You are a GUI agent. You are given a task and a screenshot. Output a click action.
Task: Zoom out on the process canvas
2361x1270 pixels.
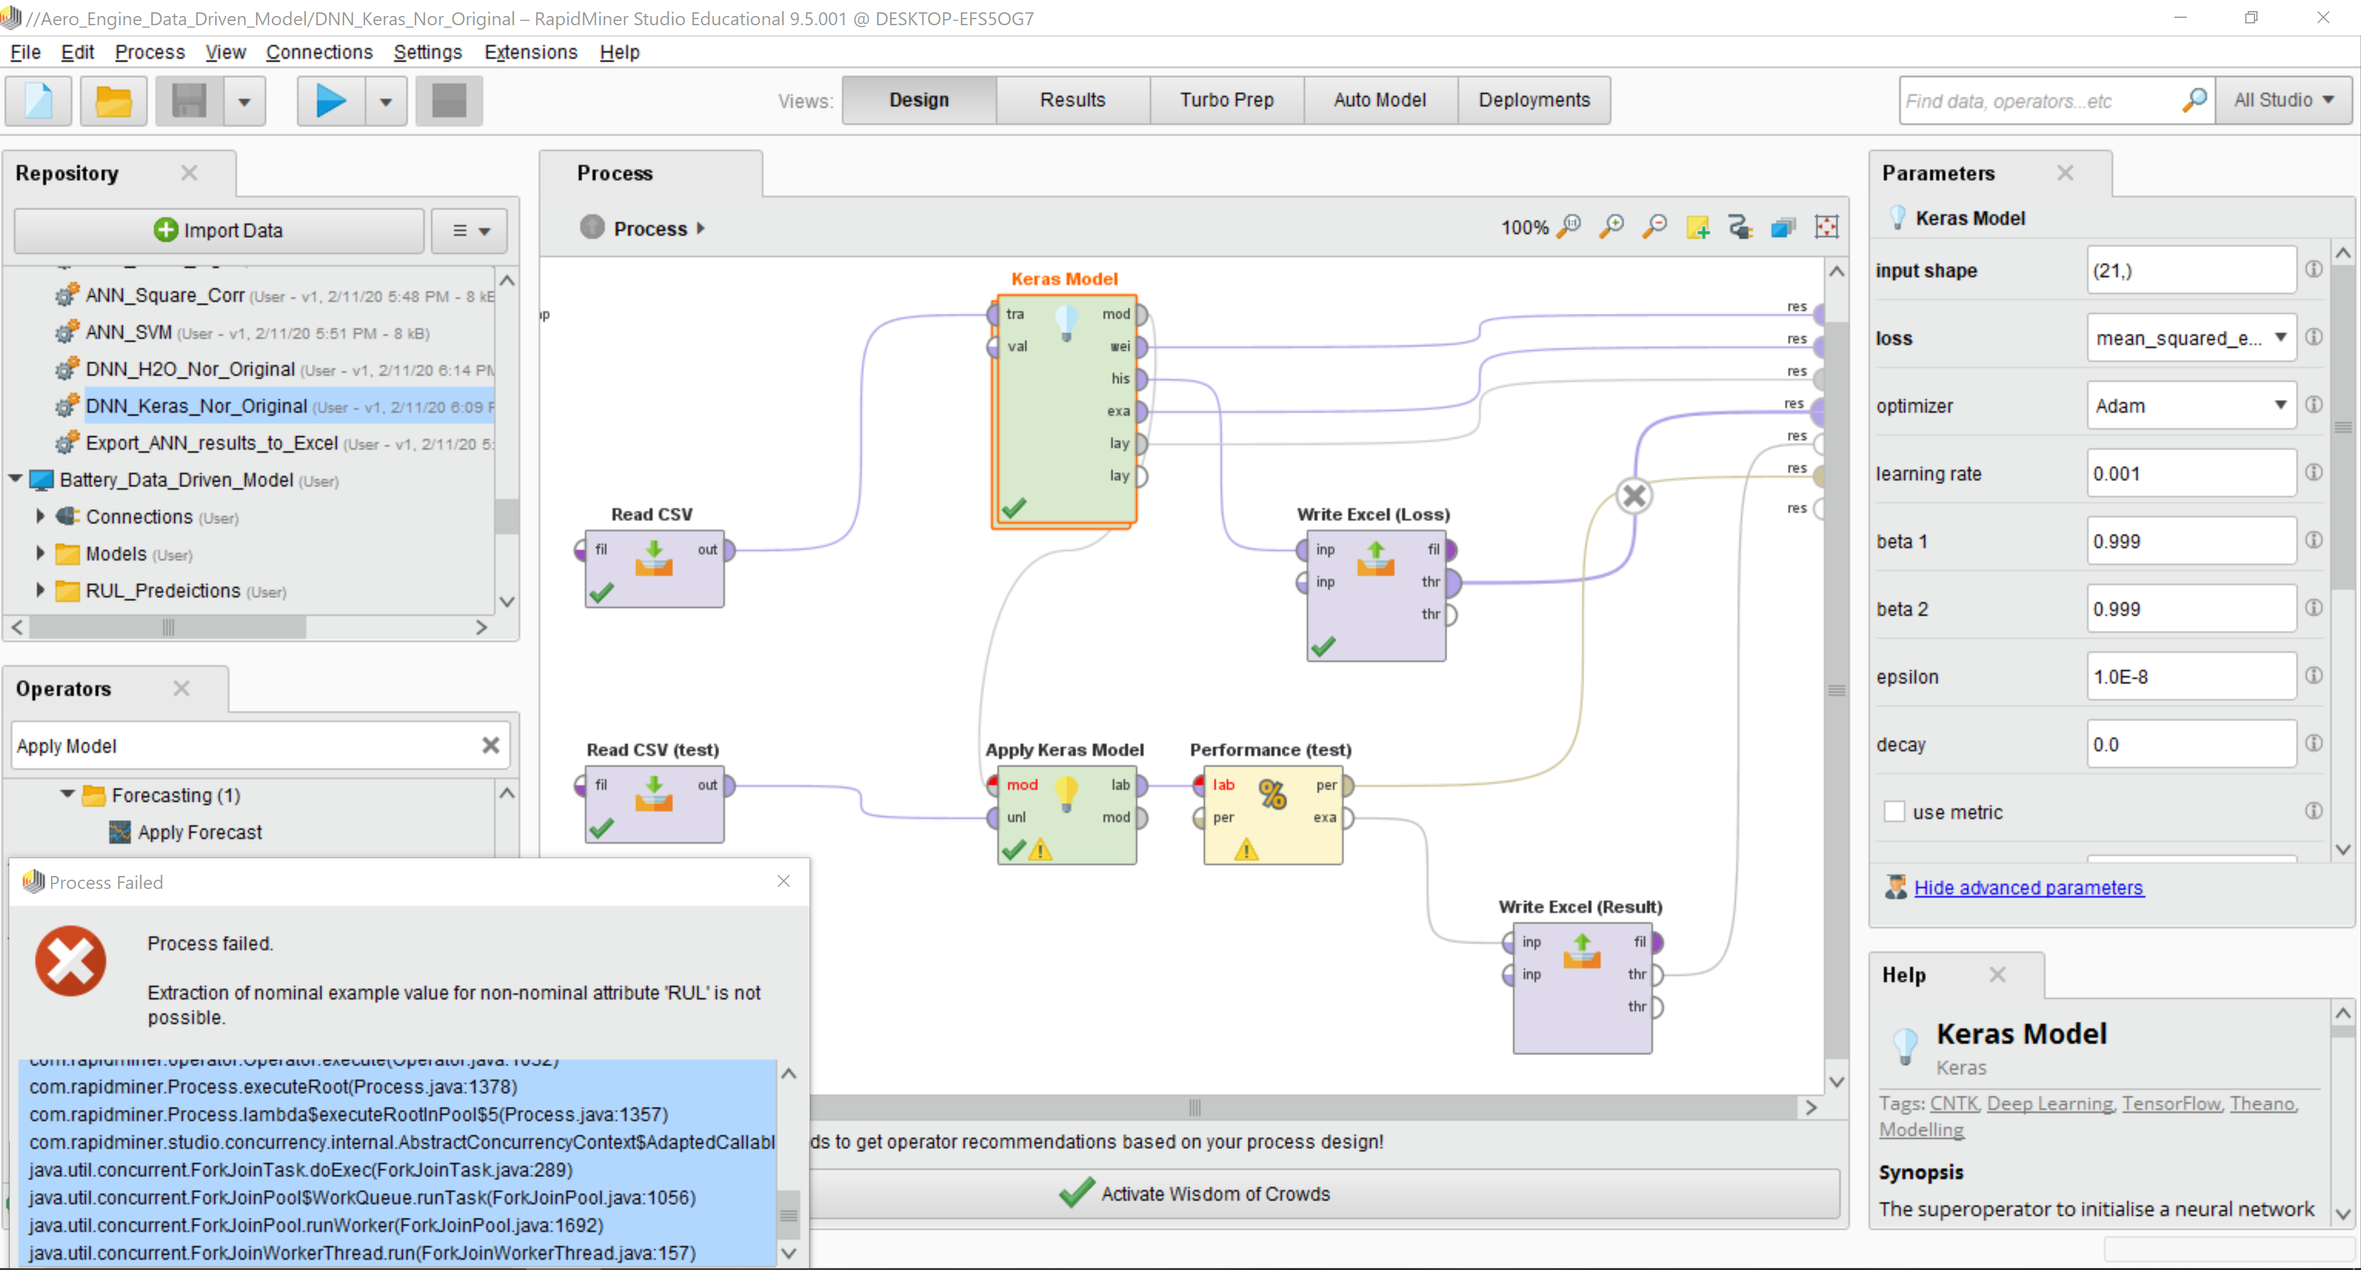click(x=1655, y=227)
